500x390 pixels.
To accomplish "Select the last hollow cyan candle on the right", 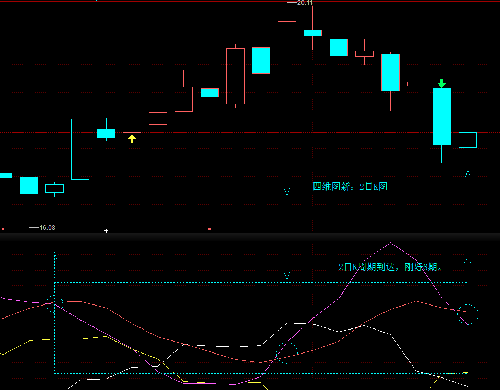I will [x=468, y=140].
